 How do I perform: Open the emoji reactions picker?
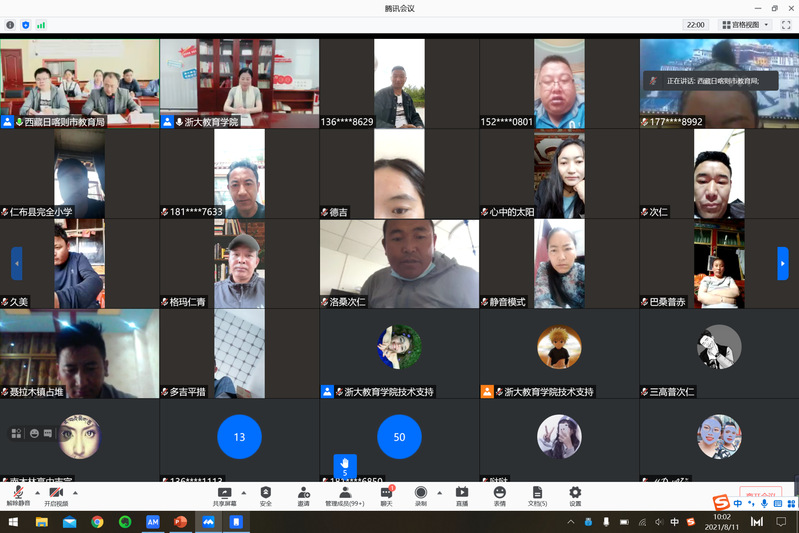pos(499,493)
